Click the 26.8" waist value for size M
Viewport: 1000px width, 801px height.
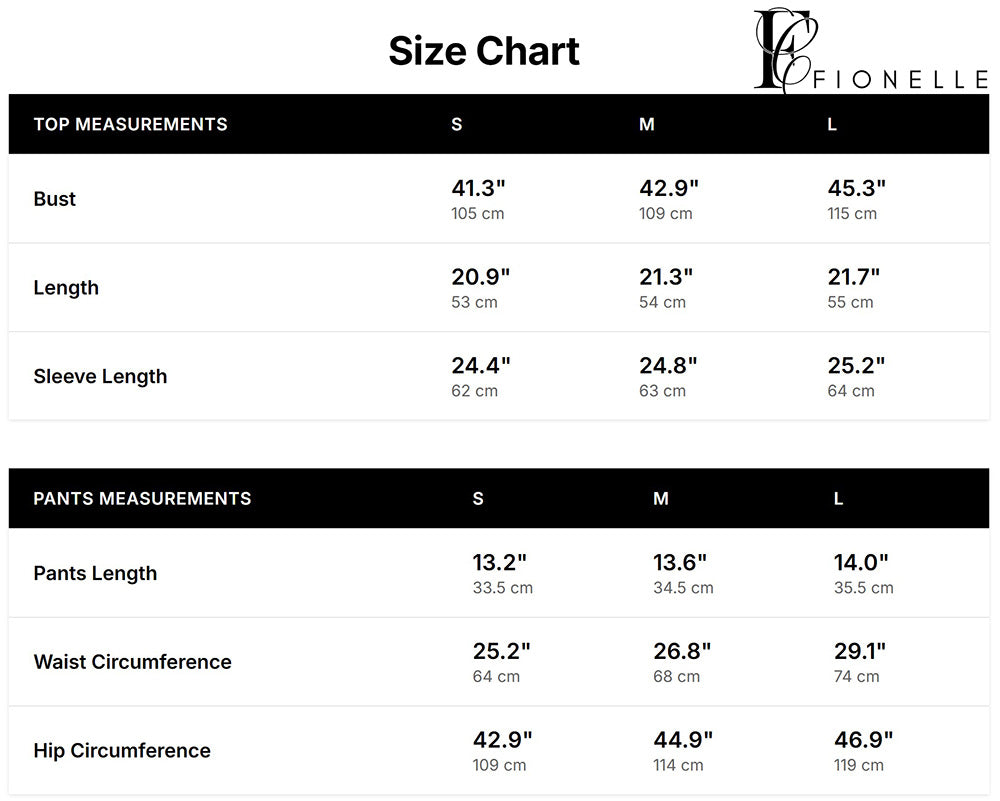click(x=682, y=652)
